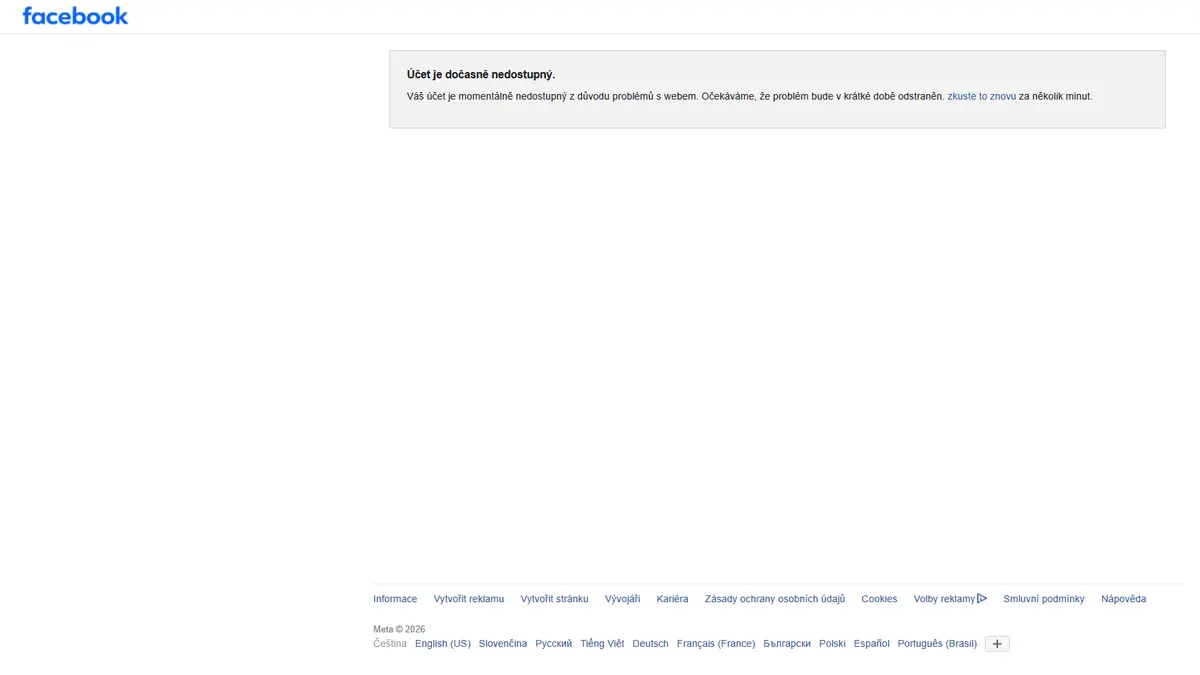Open more languages with plus button
The width and height of the screenshot is (1200, 675).
click(x=997, y=644)
